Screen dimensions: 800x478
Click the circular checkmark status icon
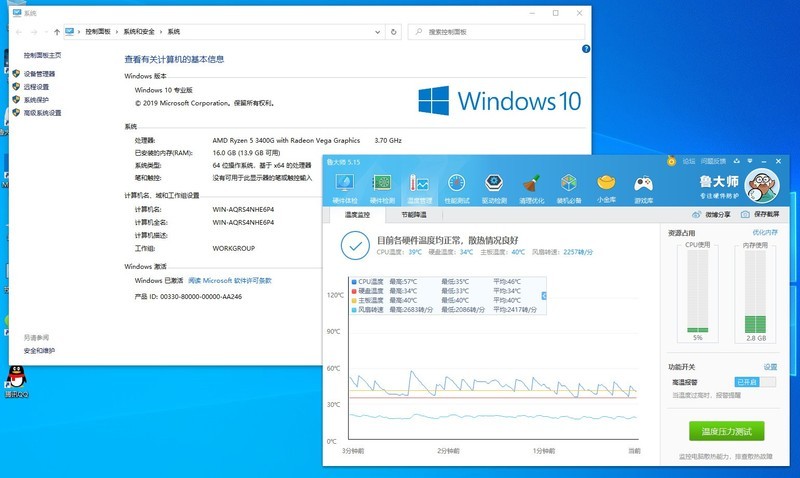(x=355, y=245)
